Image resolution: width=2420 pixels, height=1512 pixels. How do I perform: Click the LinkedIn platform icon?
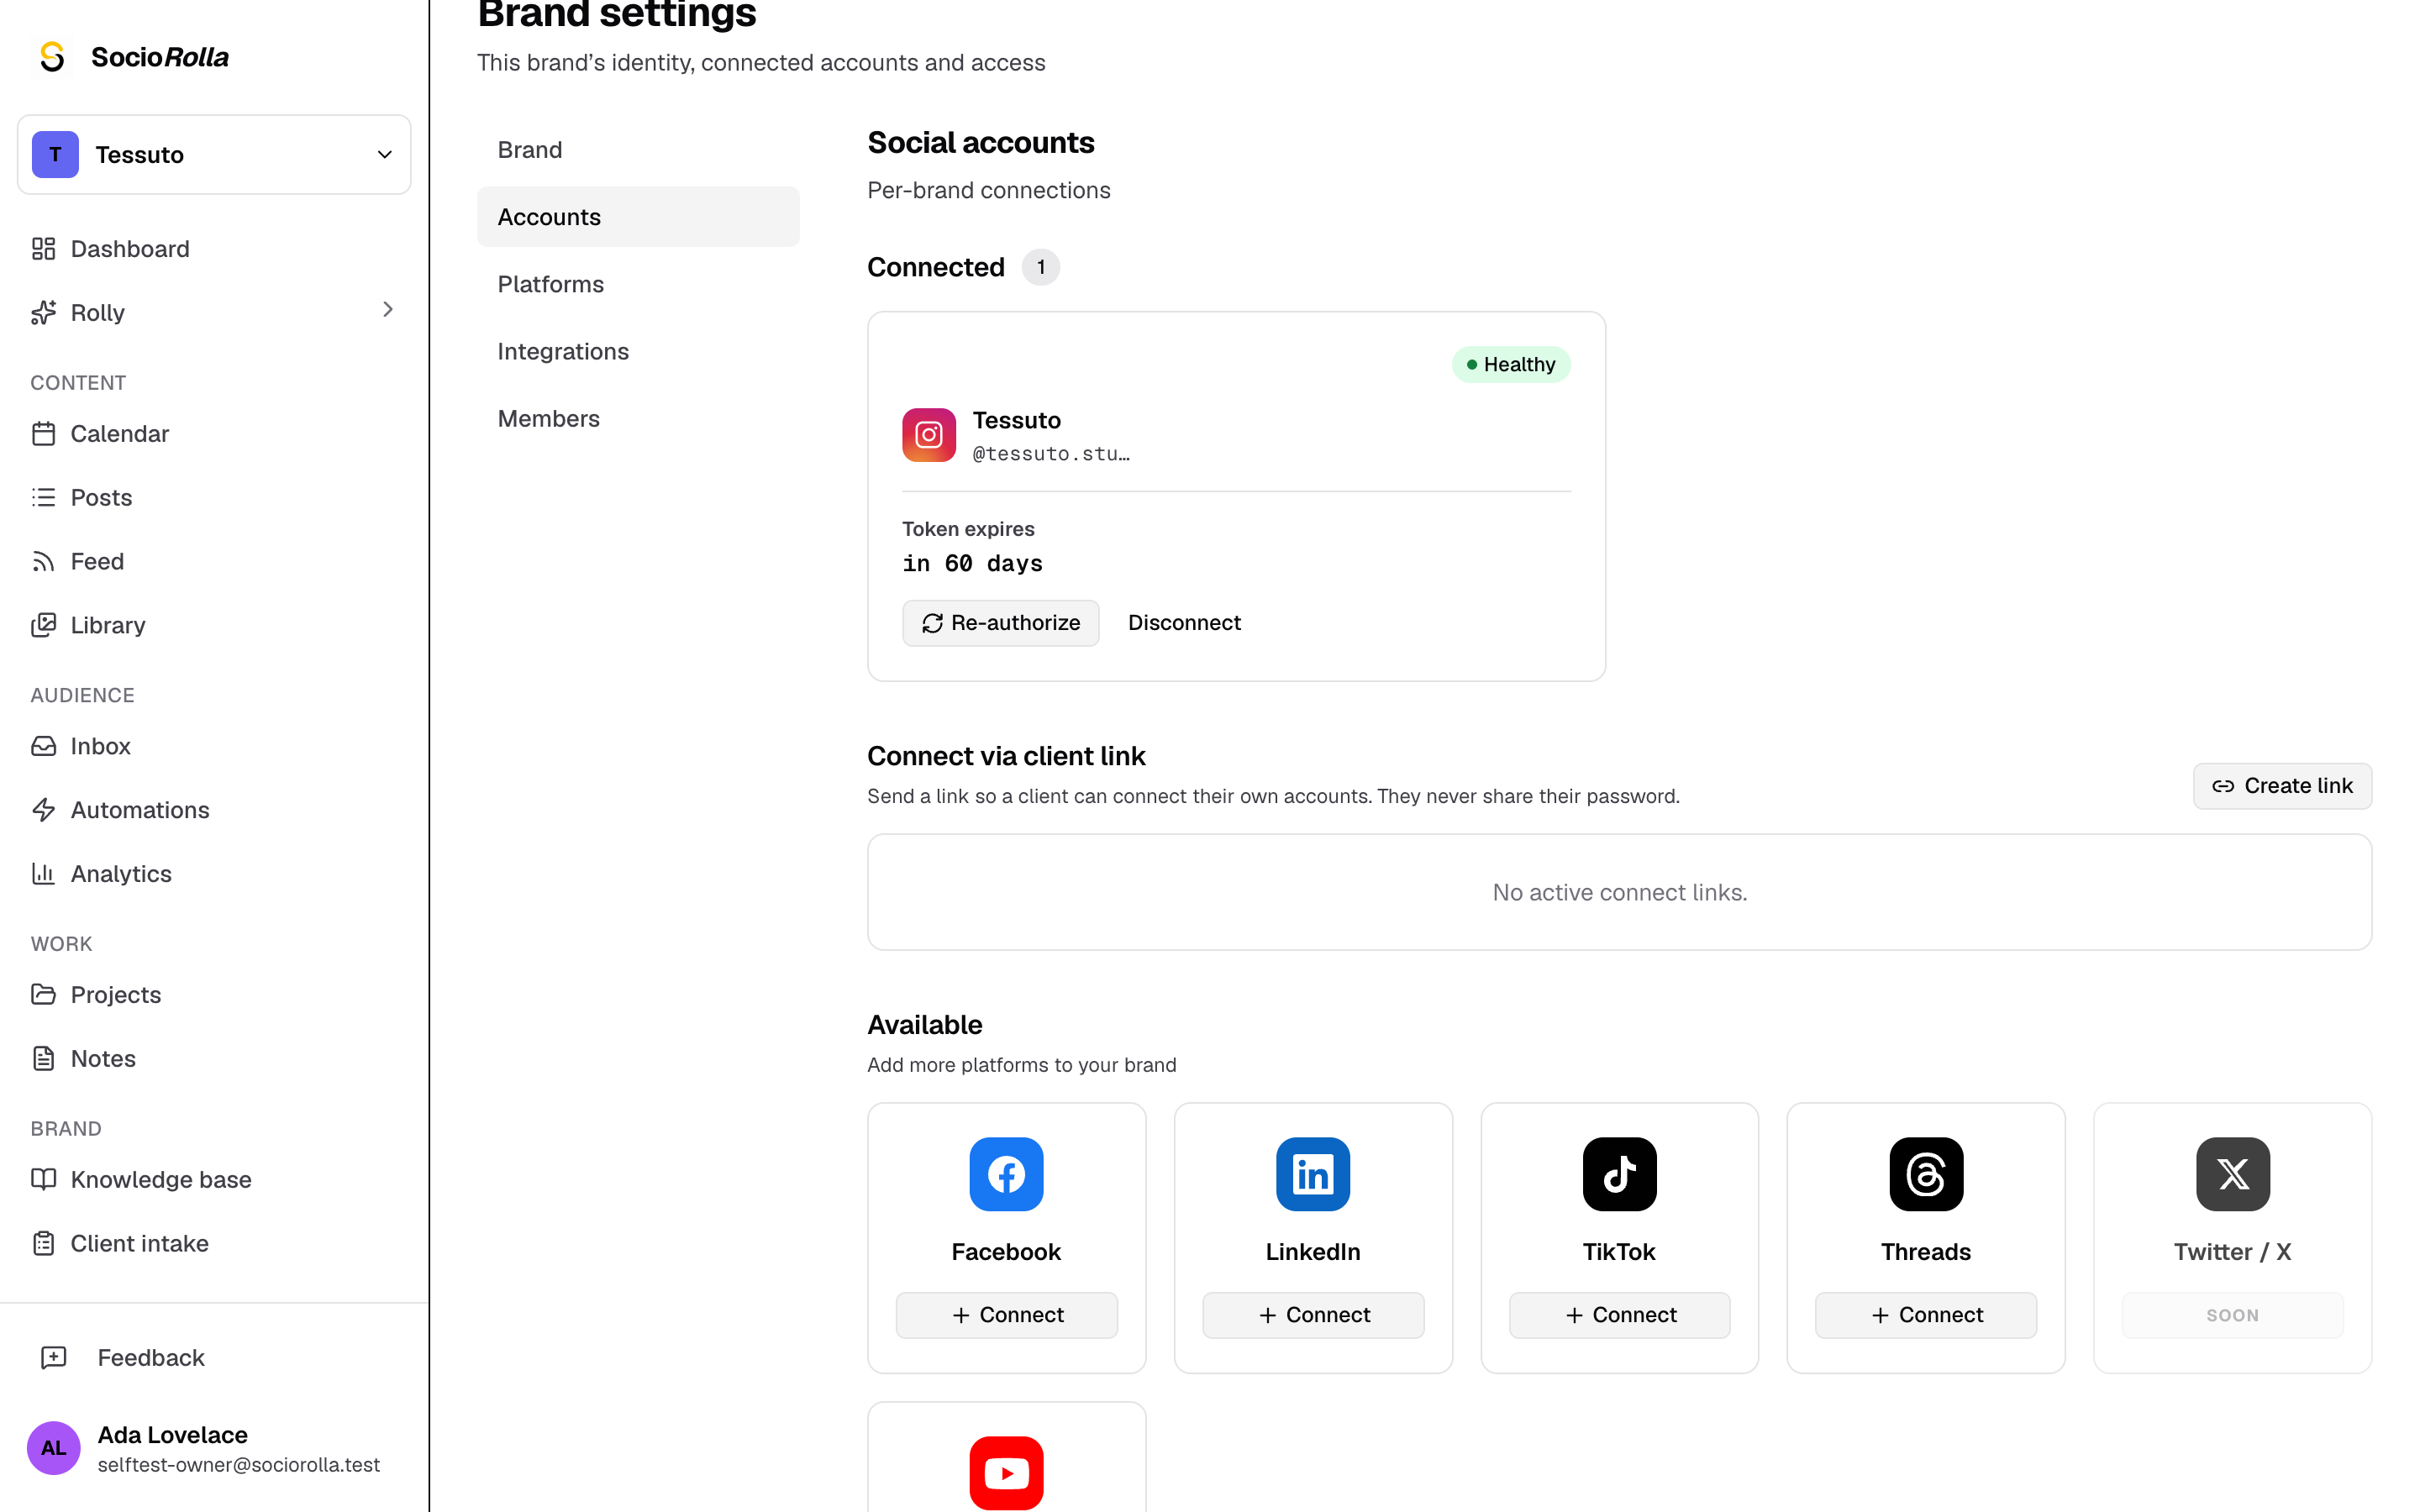pyautogui.click(x=1313, y=1174)
